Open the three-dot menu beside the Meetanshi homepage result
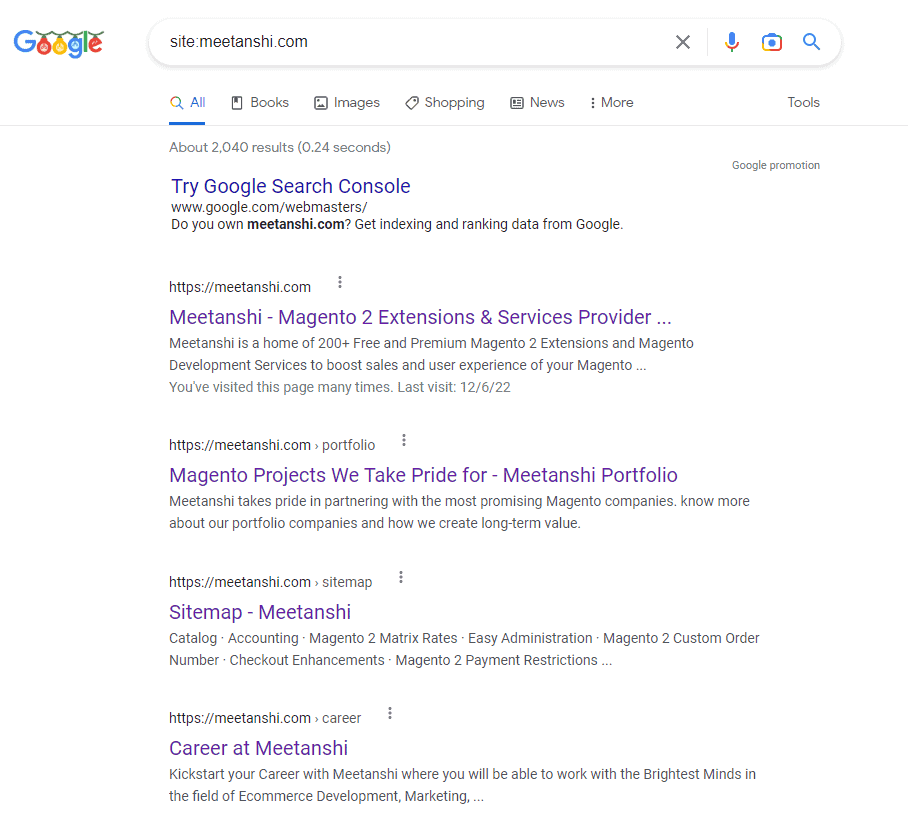This screenshot has width=908, height=821. pos(340,282)
